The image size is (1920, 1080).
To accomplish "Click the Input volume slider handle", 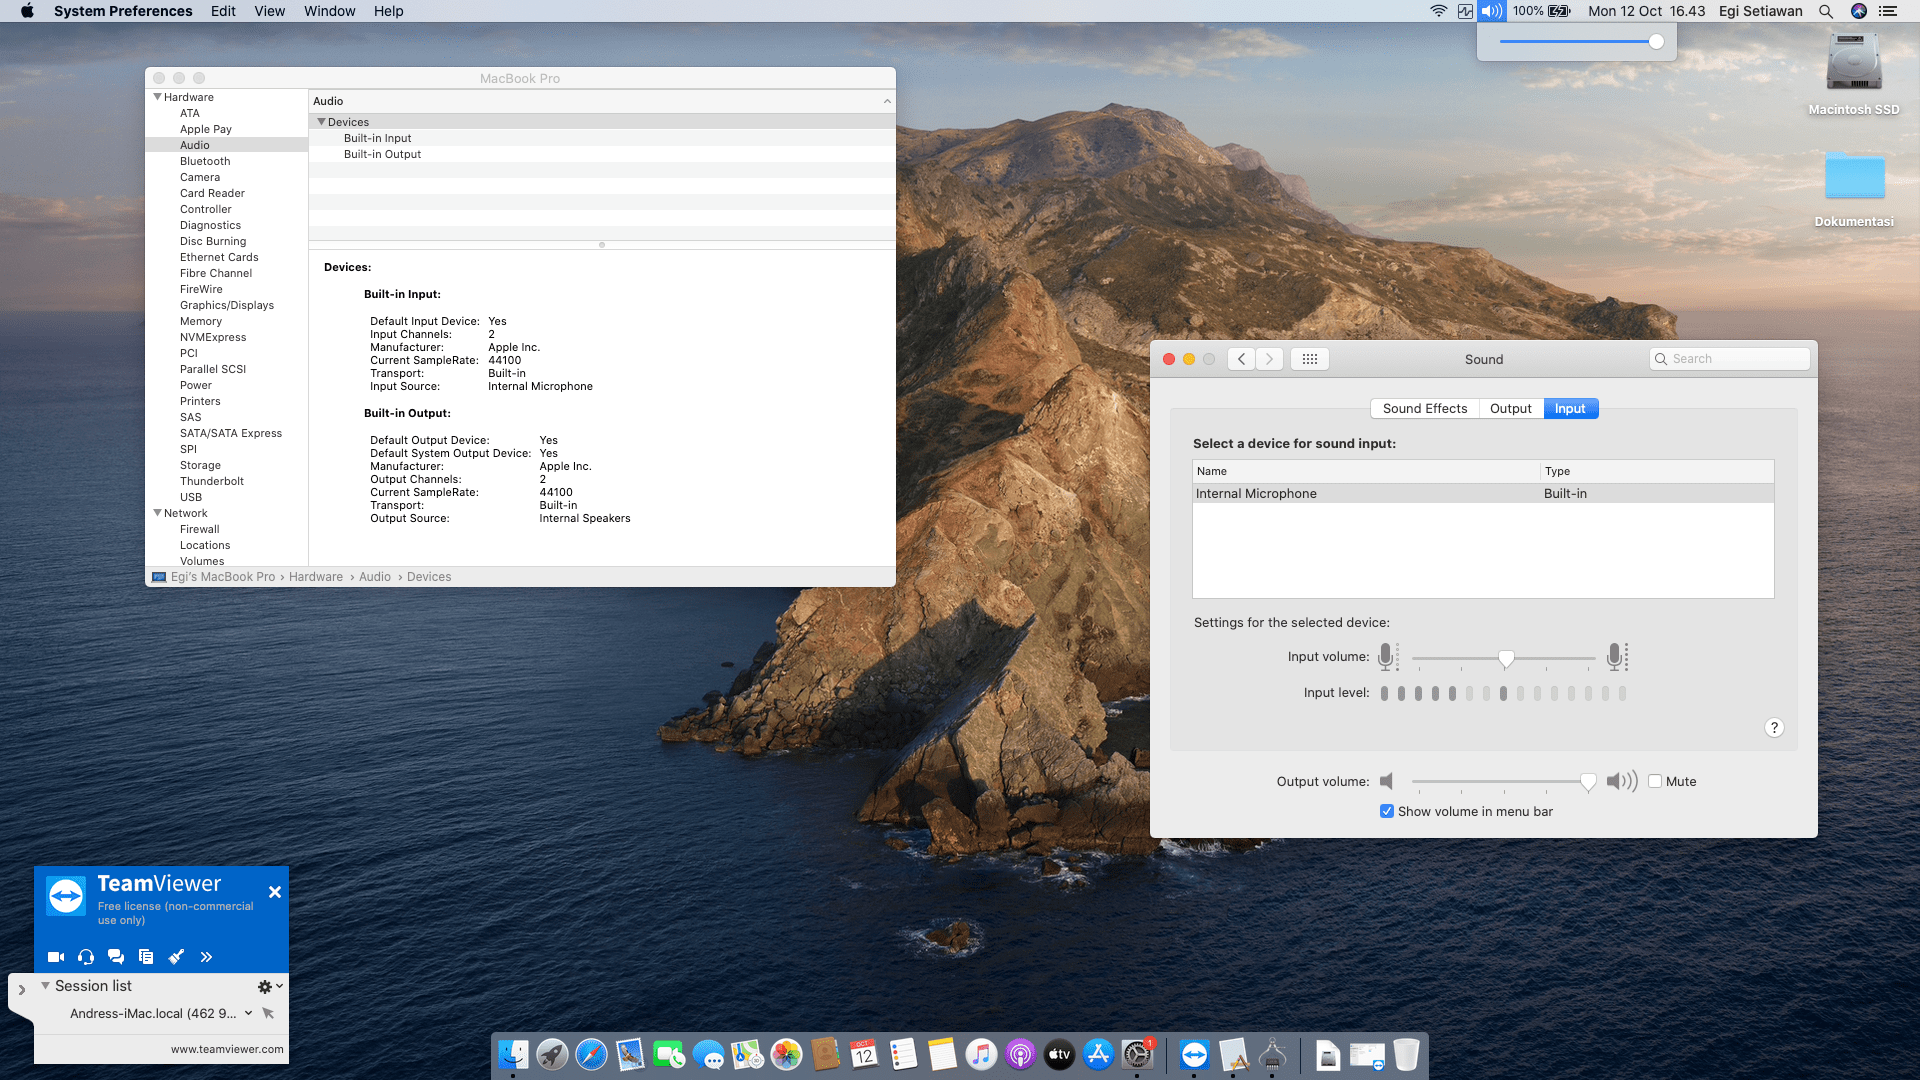I will 1506,658.
